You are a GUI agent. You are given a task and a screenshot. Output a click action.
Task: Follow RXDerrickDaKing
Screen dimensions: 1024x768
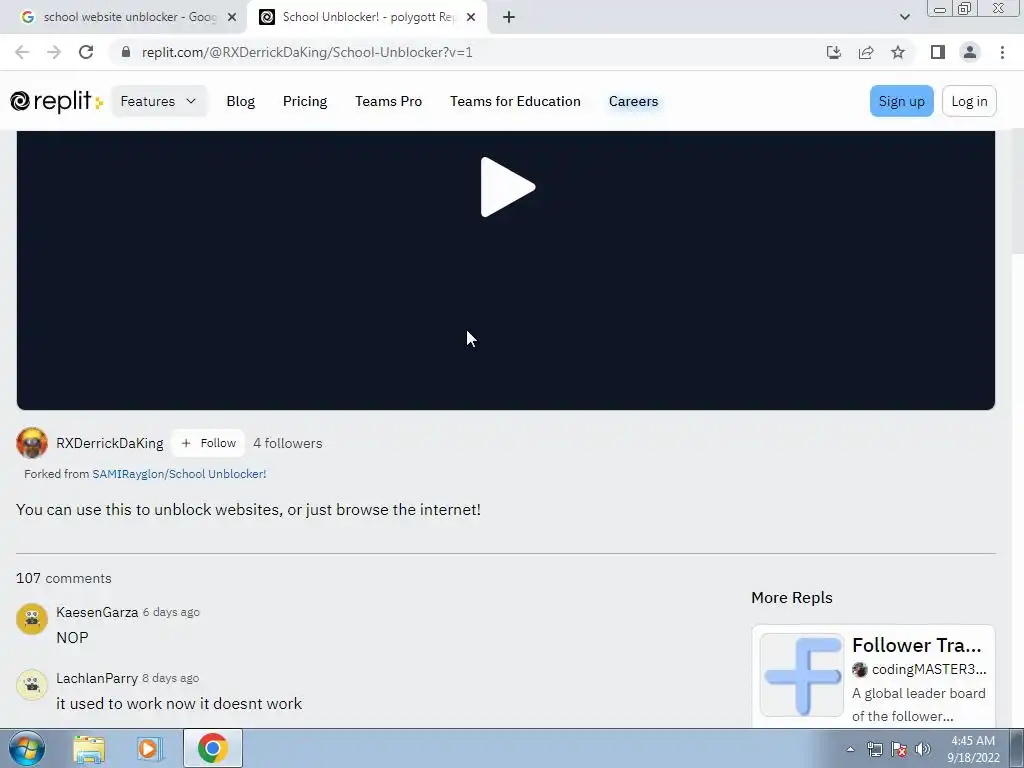click(x=208, y=443)
